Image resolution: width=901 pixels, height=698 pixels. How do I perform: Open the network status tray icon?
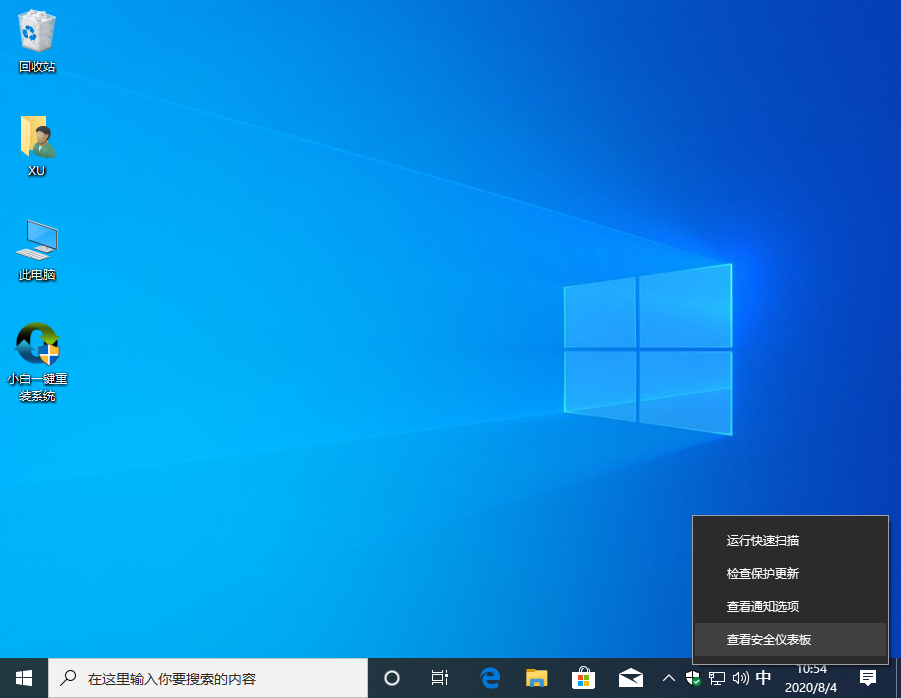pyautogui.click(x=716, y=678)
